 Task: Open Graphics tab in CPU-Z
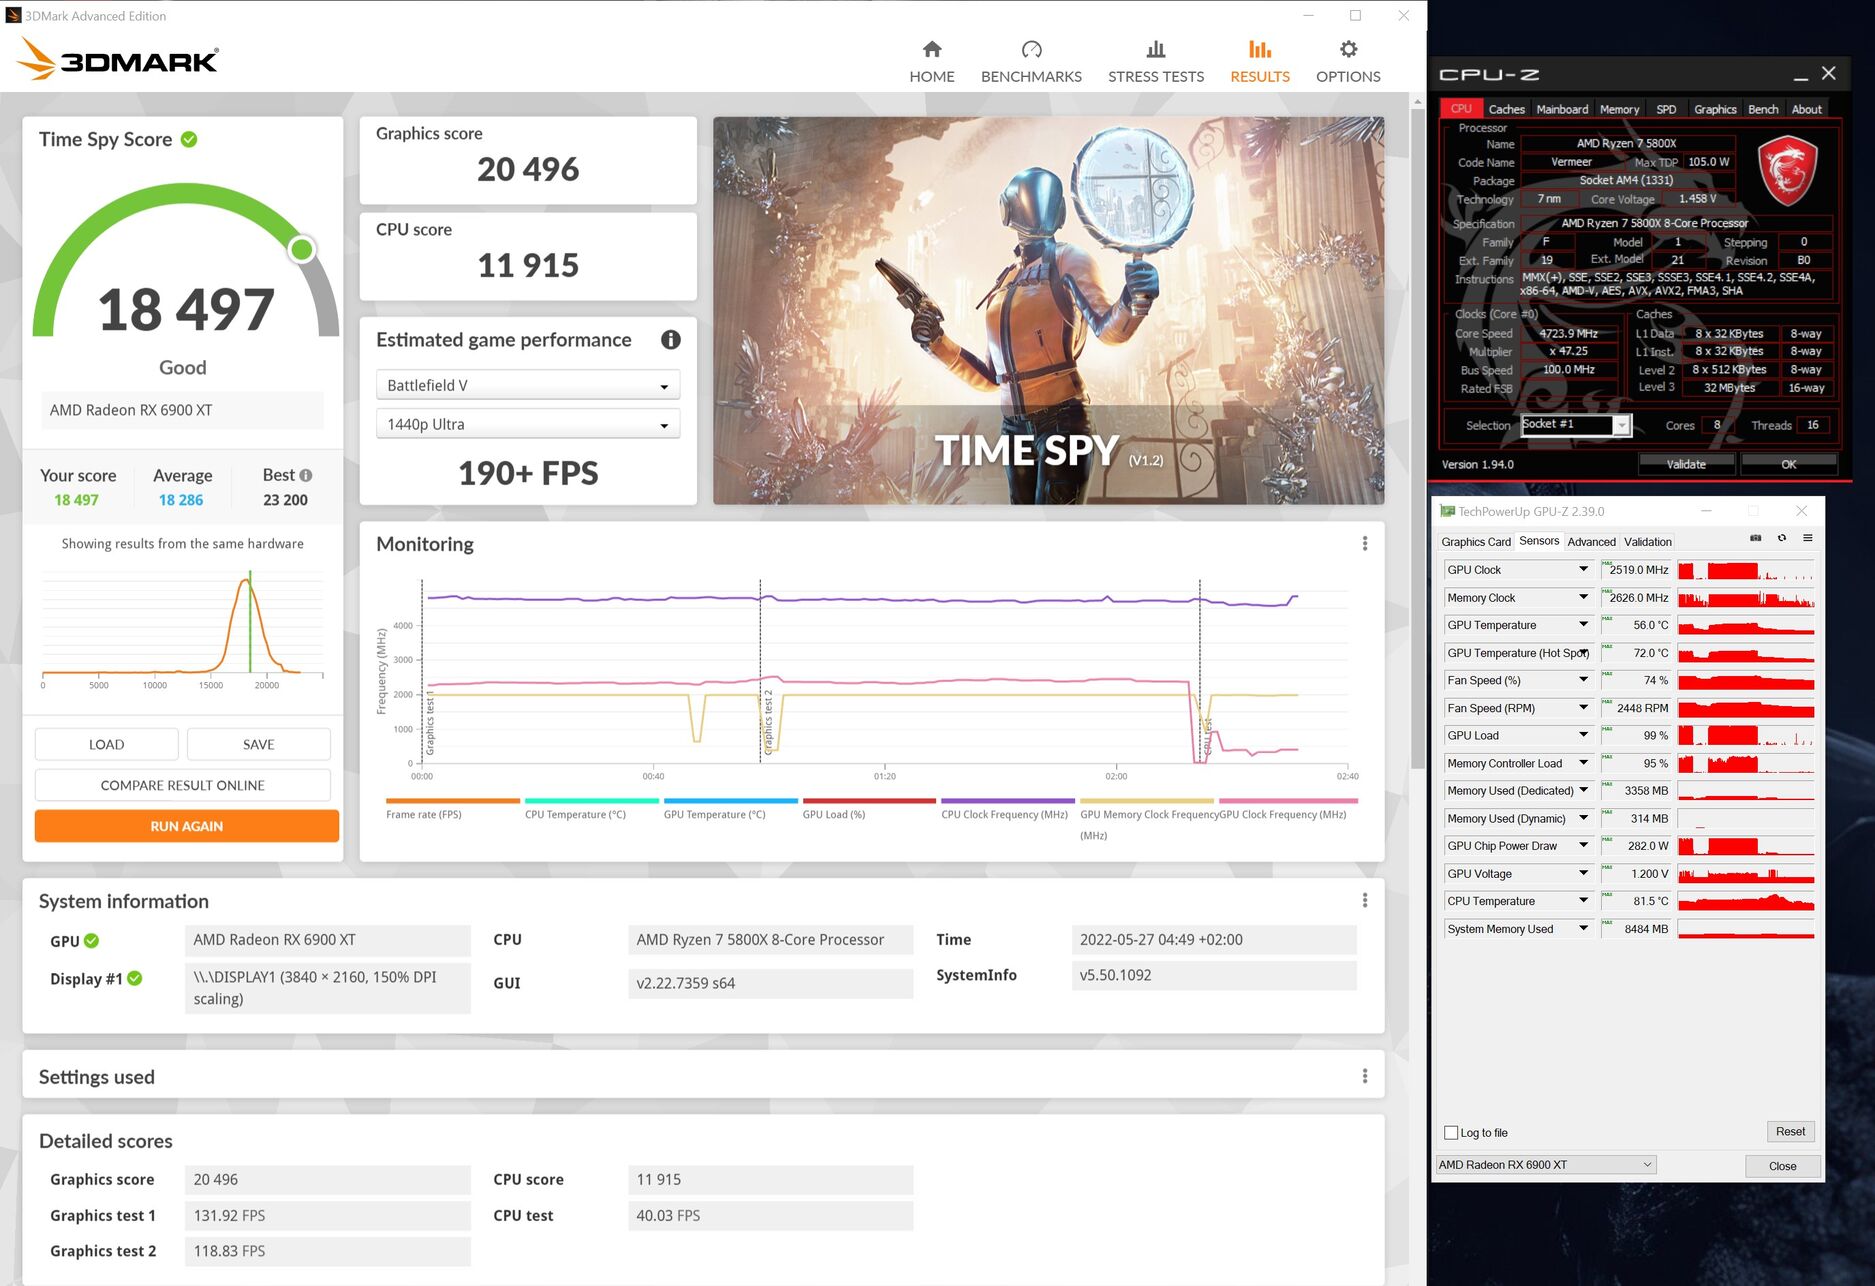[1715, 109]
